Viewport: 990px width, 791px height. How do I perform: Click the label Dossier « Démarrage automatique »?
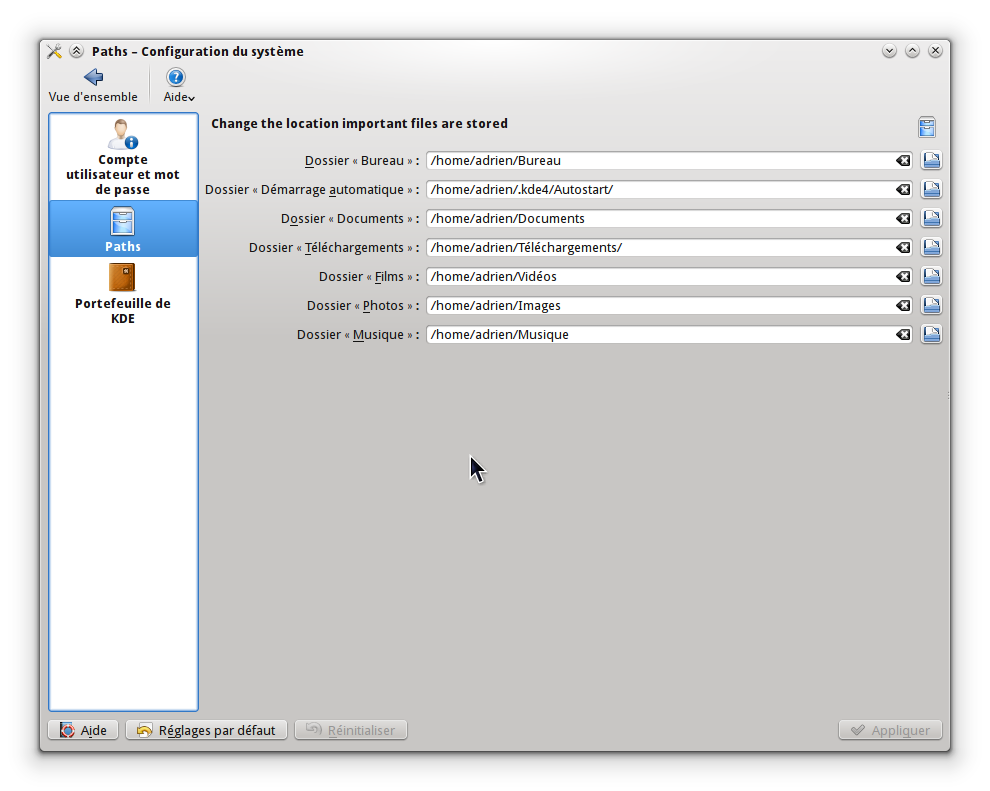[312, 189]
